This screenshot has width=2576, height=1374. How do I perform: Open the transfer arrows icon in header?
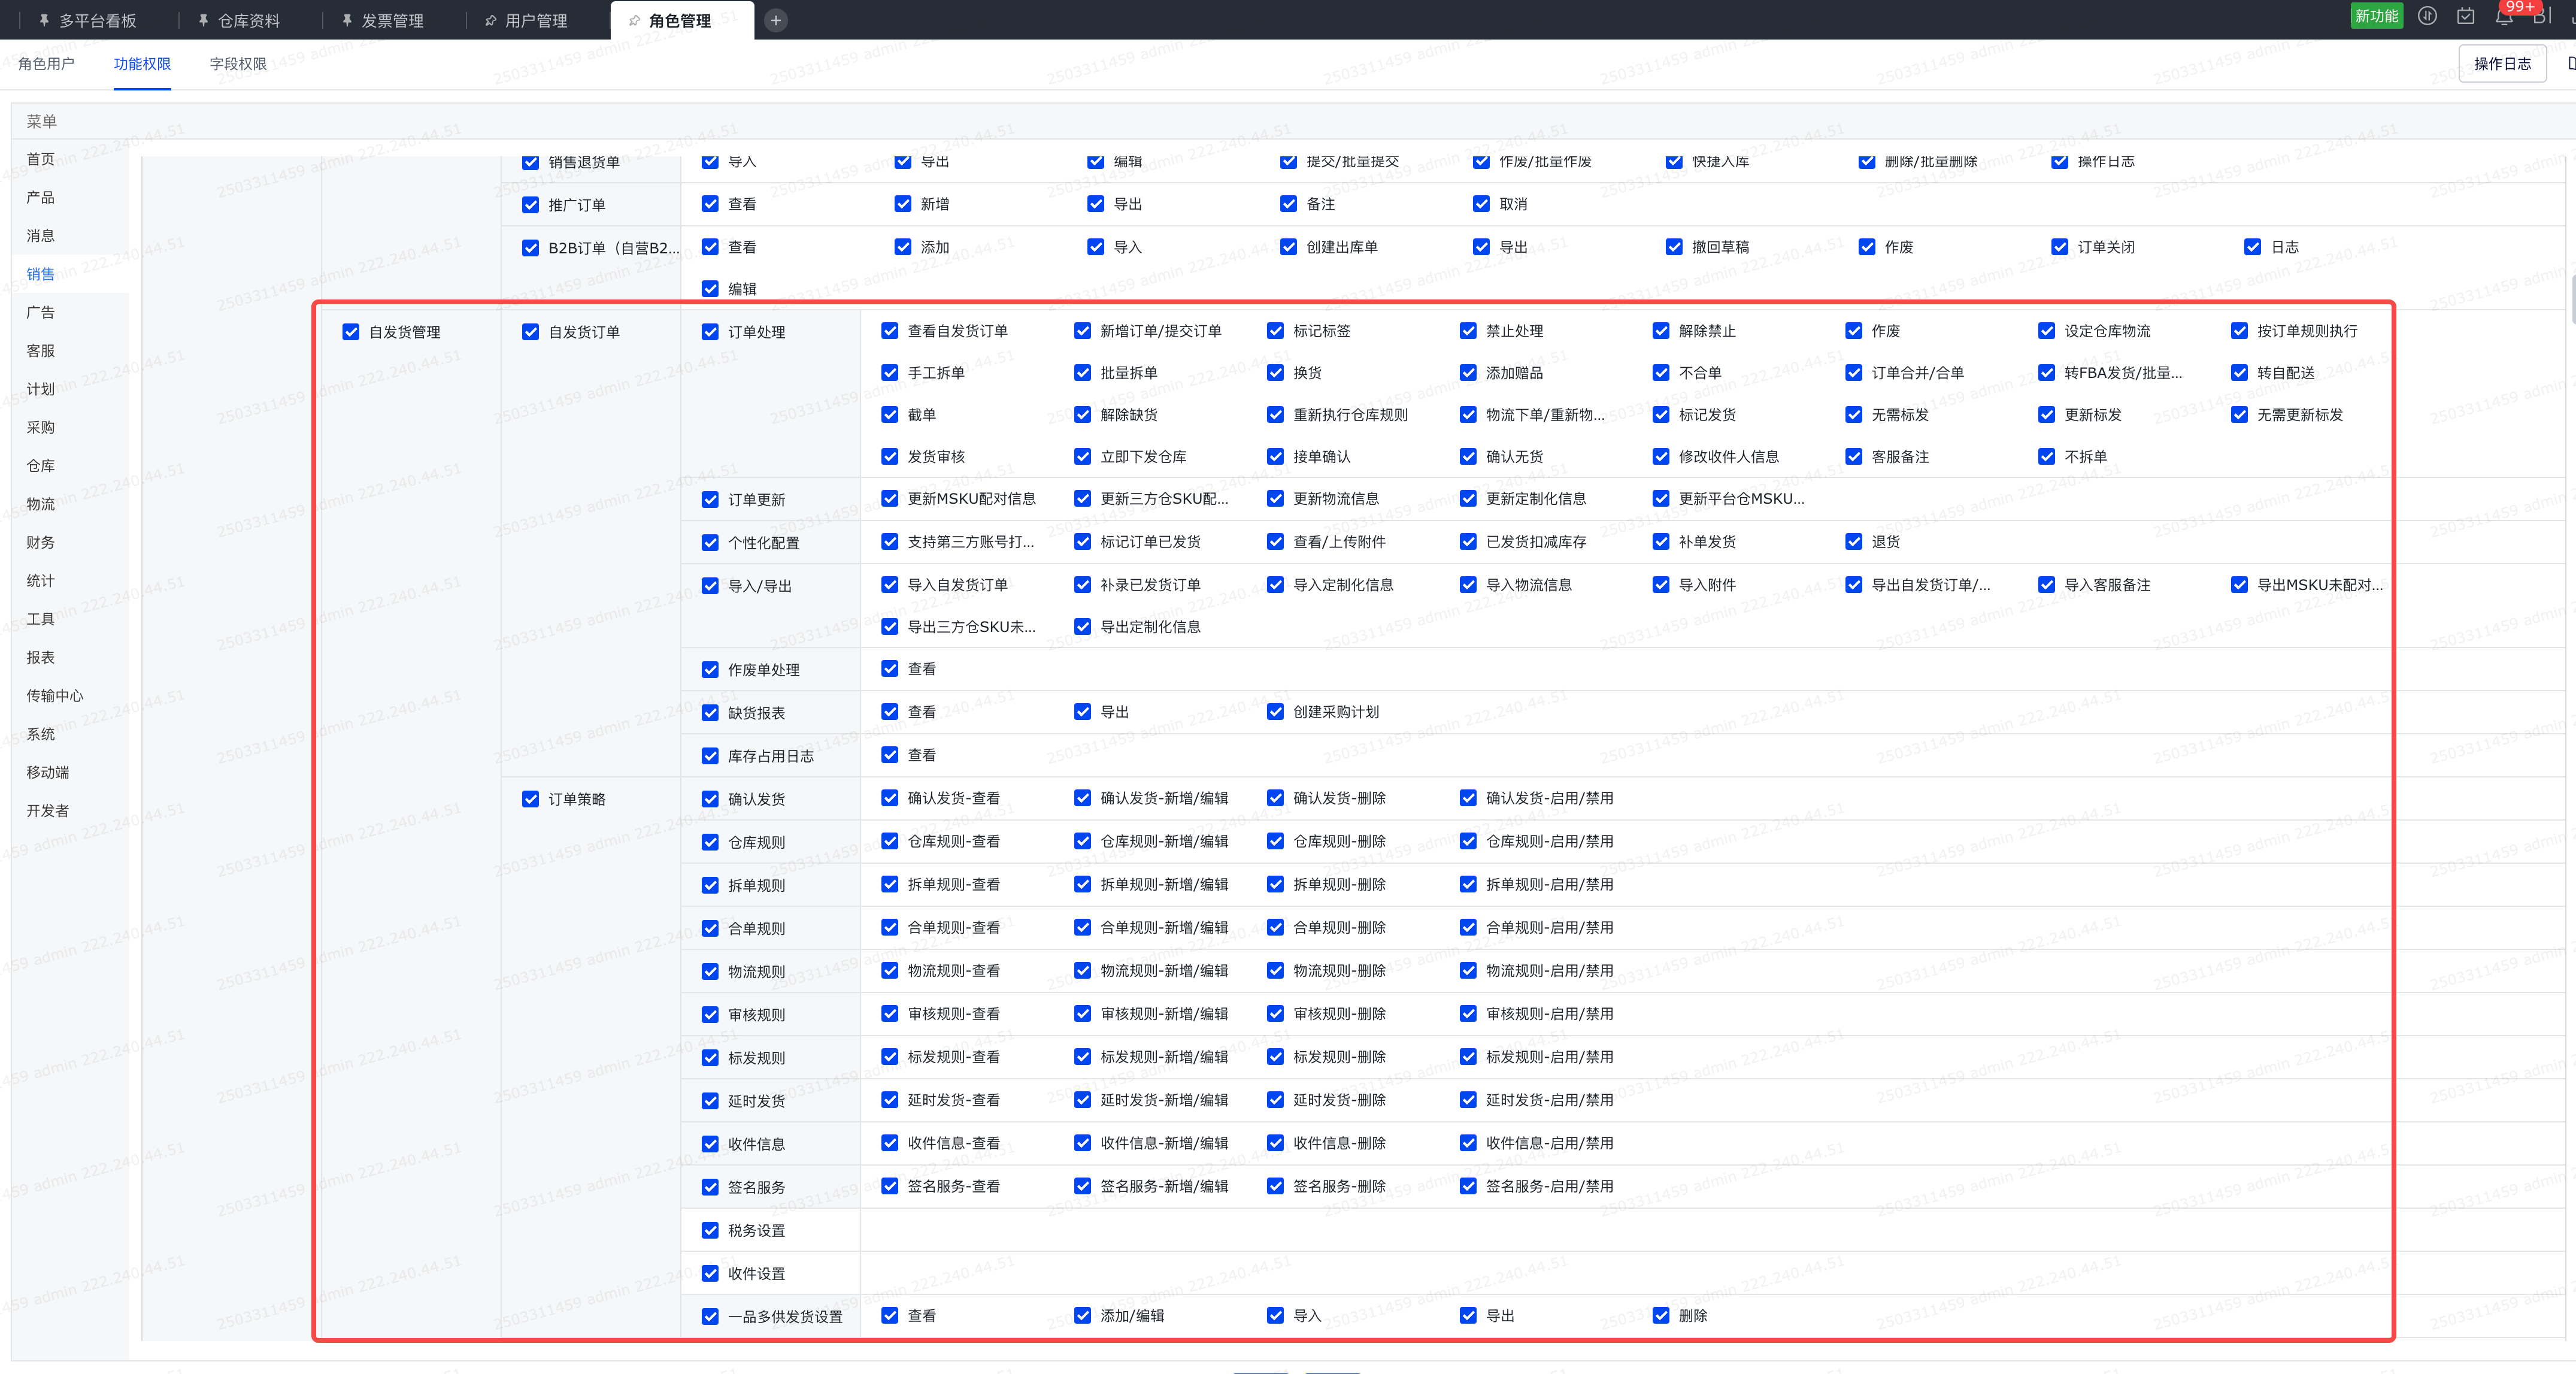click(2427, 16)
